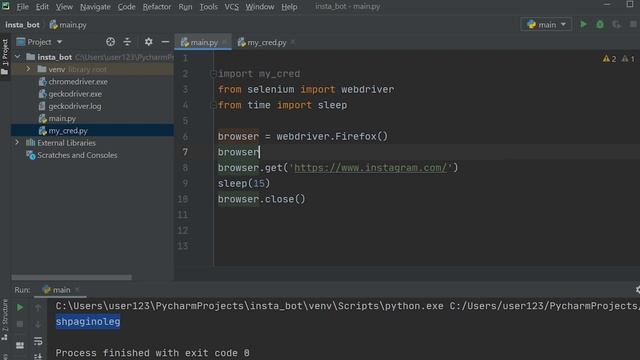Close the my_cred.py editor tab

[x=293, y=42]
